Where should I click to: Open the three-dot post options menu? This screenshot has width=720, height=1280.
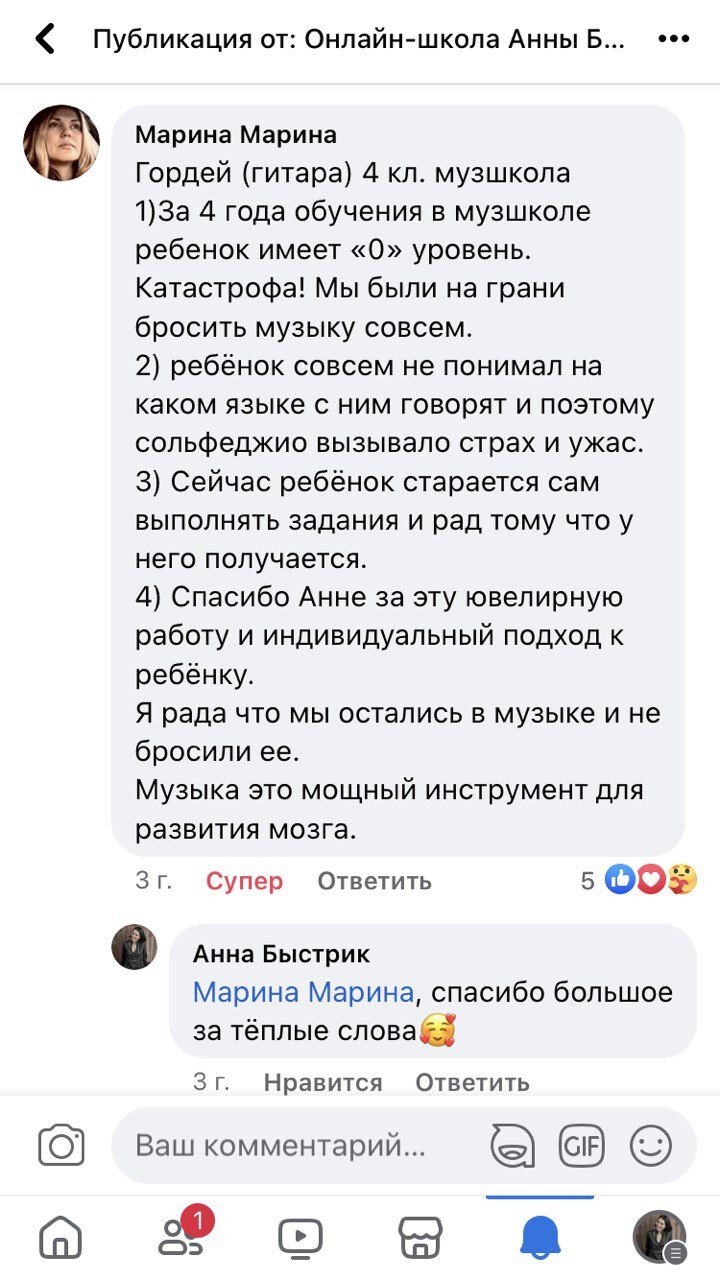coord(674,40)
